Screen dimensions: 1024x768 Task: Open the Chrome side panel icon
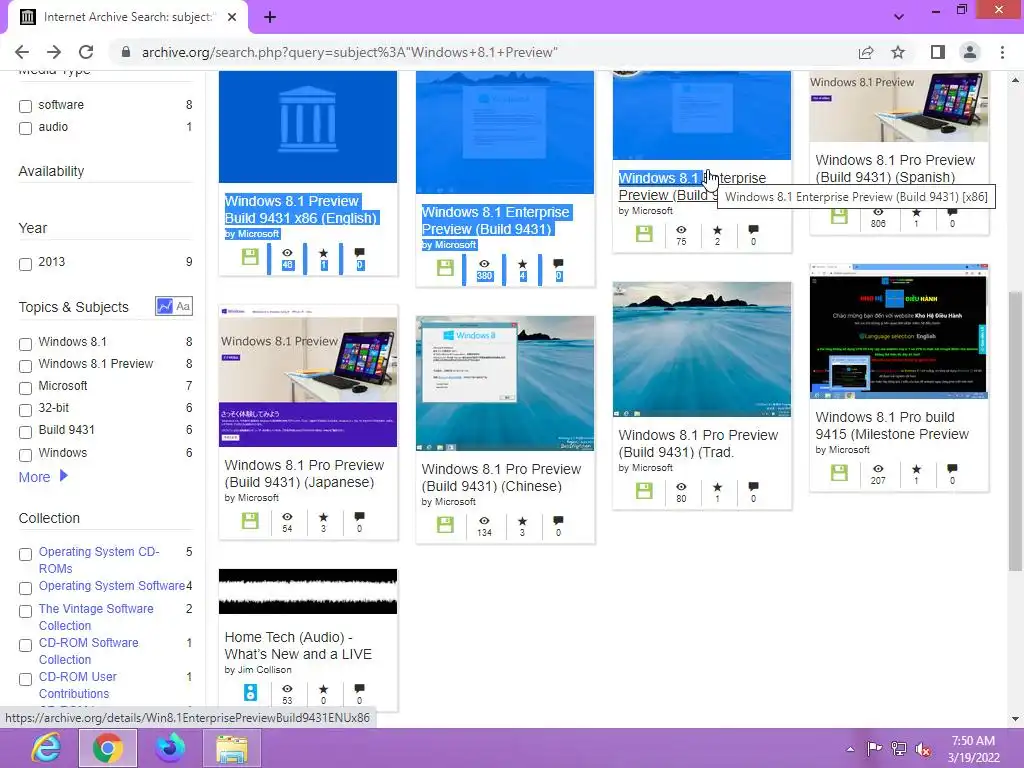(938, 52)
